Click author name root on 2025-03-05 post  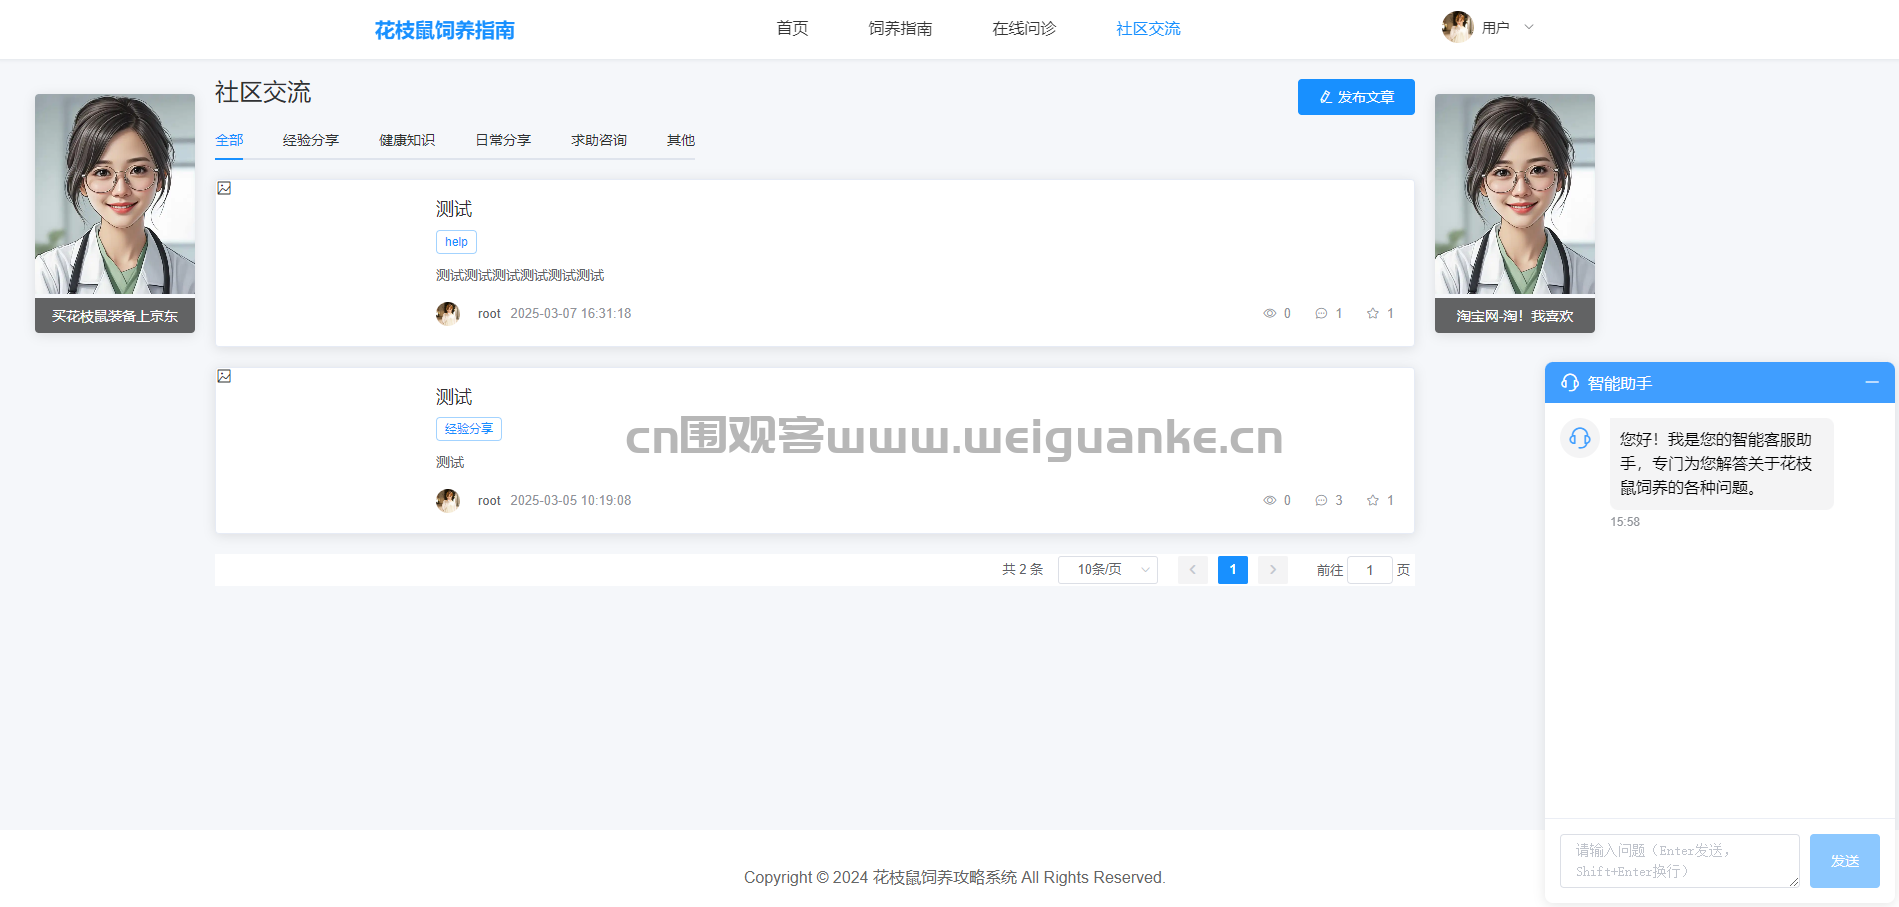tap(489, 501)
